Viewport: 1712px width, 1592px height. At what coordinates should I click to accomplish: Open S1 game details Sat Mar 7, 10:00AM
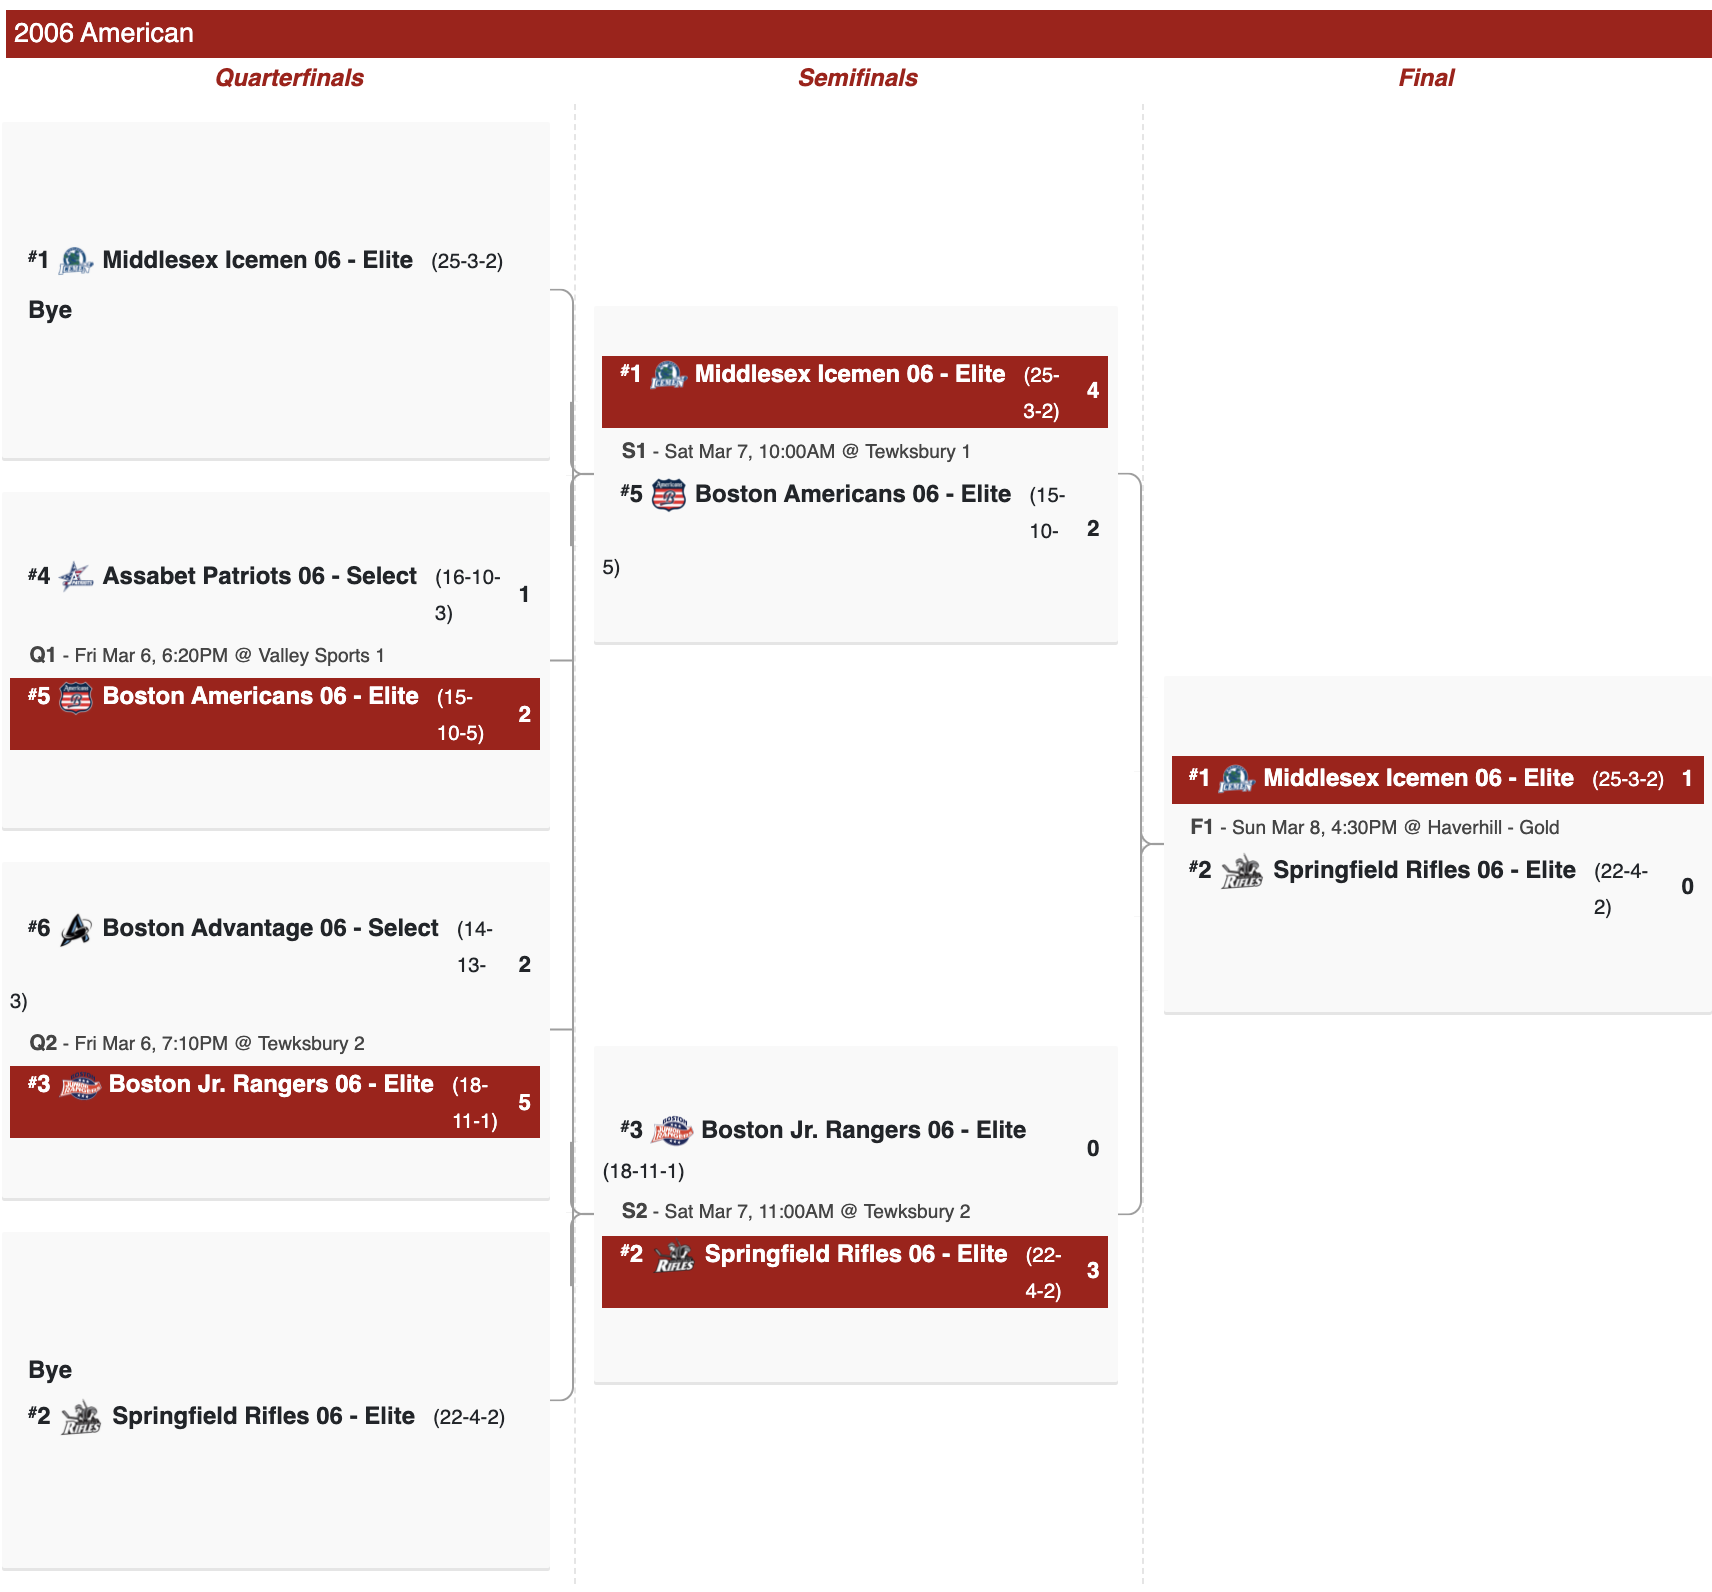(796, 451)
